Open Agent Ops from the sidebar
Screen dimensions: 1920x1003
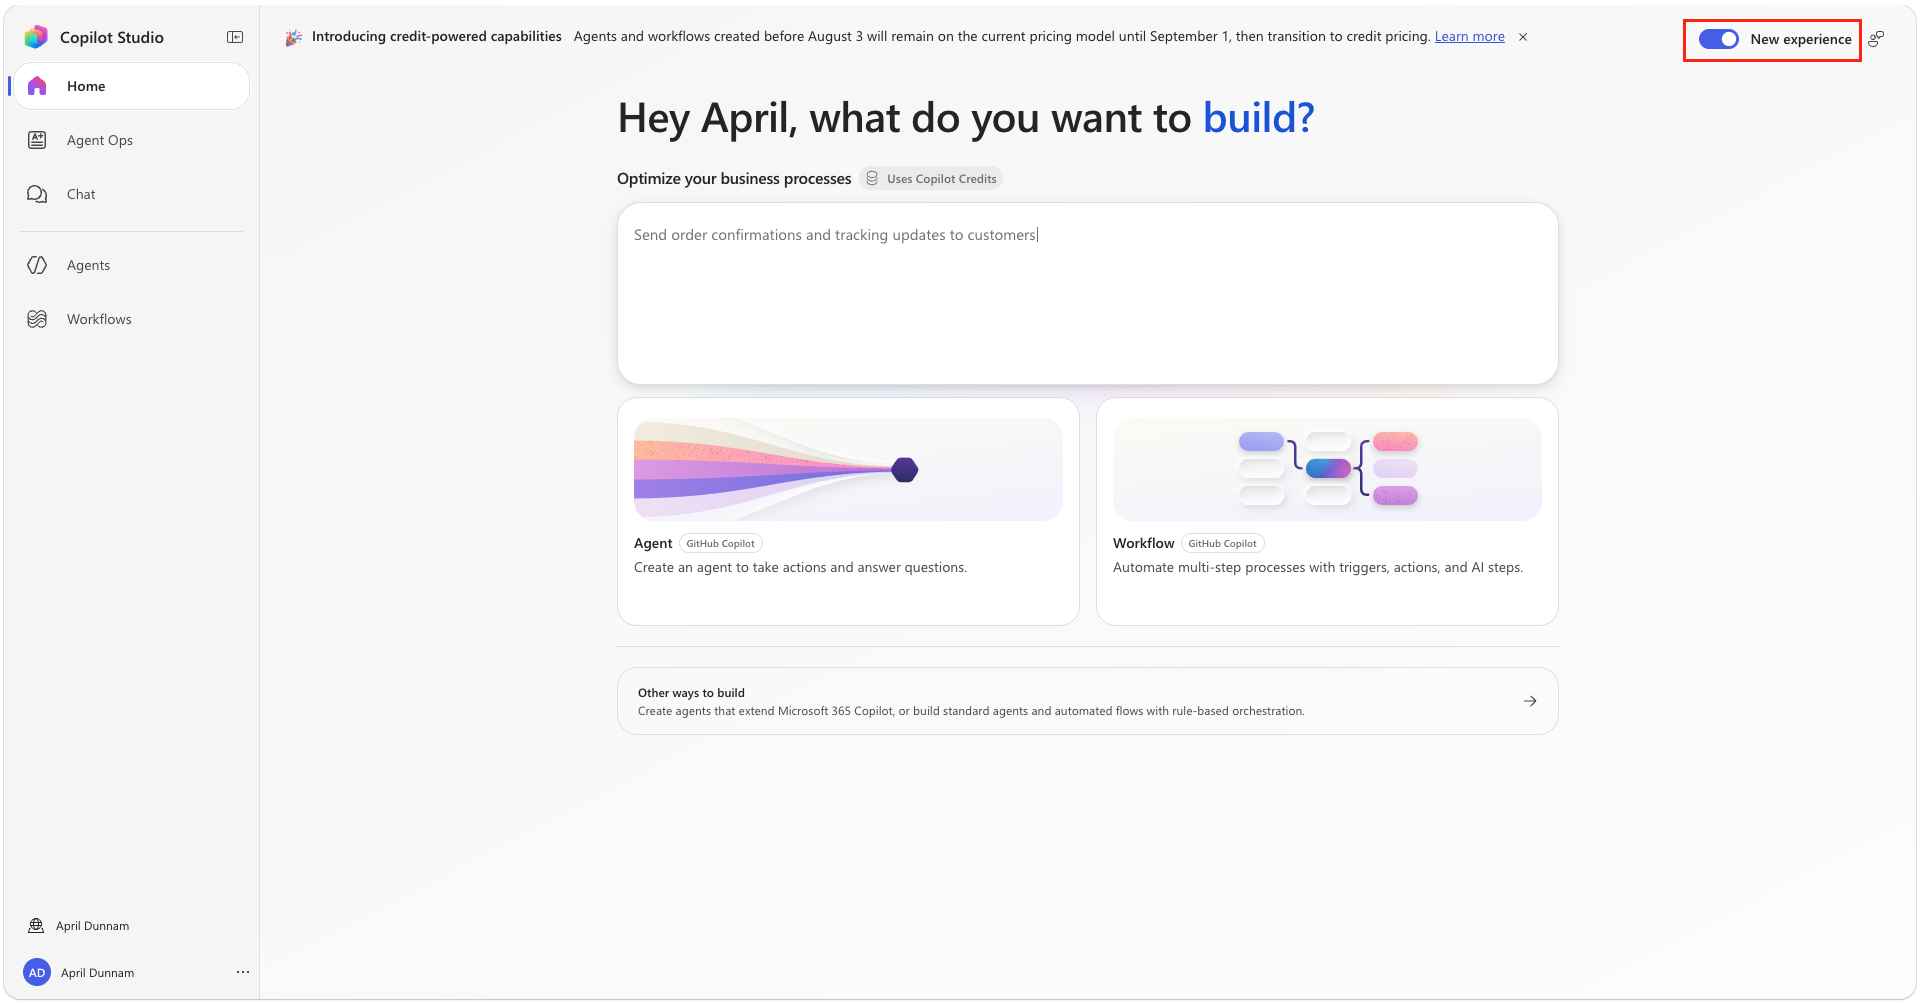pyautogui.click(x=131, y=140)
